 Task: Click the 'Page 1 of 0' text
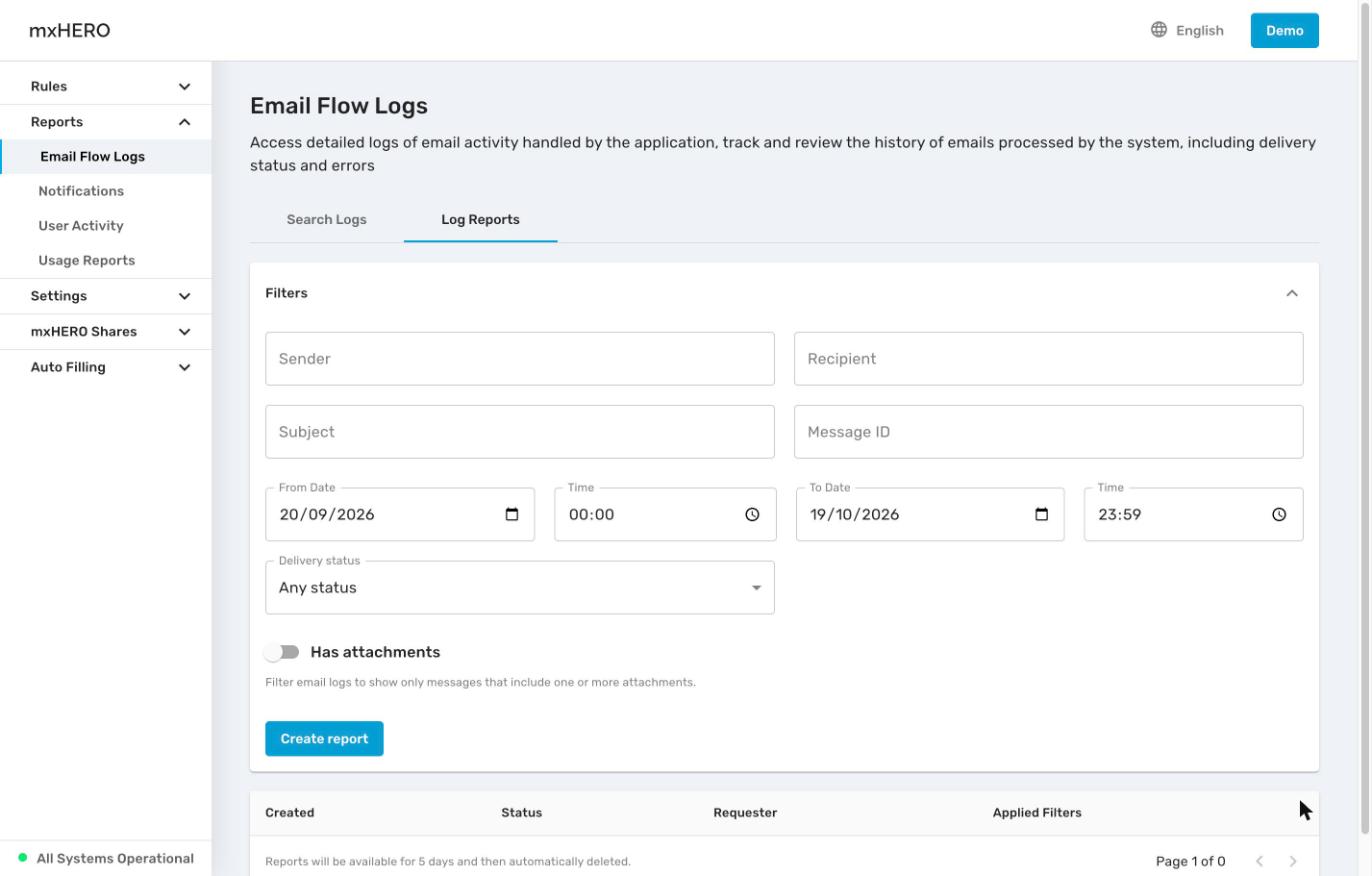tap(1190, 861)
